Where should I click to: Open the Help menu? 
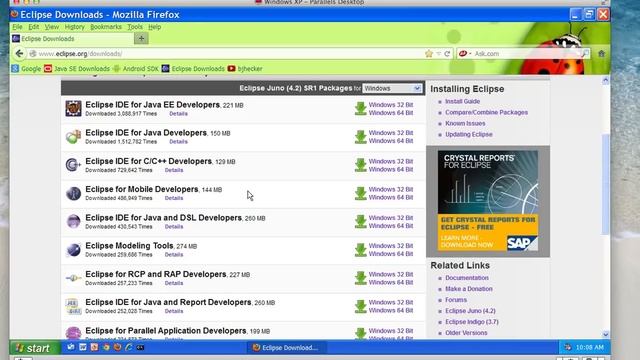point(154,27)
